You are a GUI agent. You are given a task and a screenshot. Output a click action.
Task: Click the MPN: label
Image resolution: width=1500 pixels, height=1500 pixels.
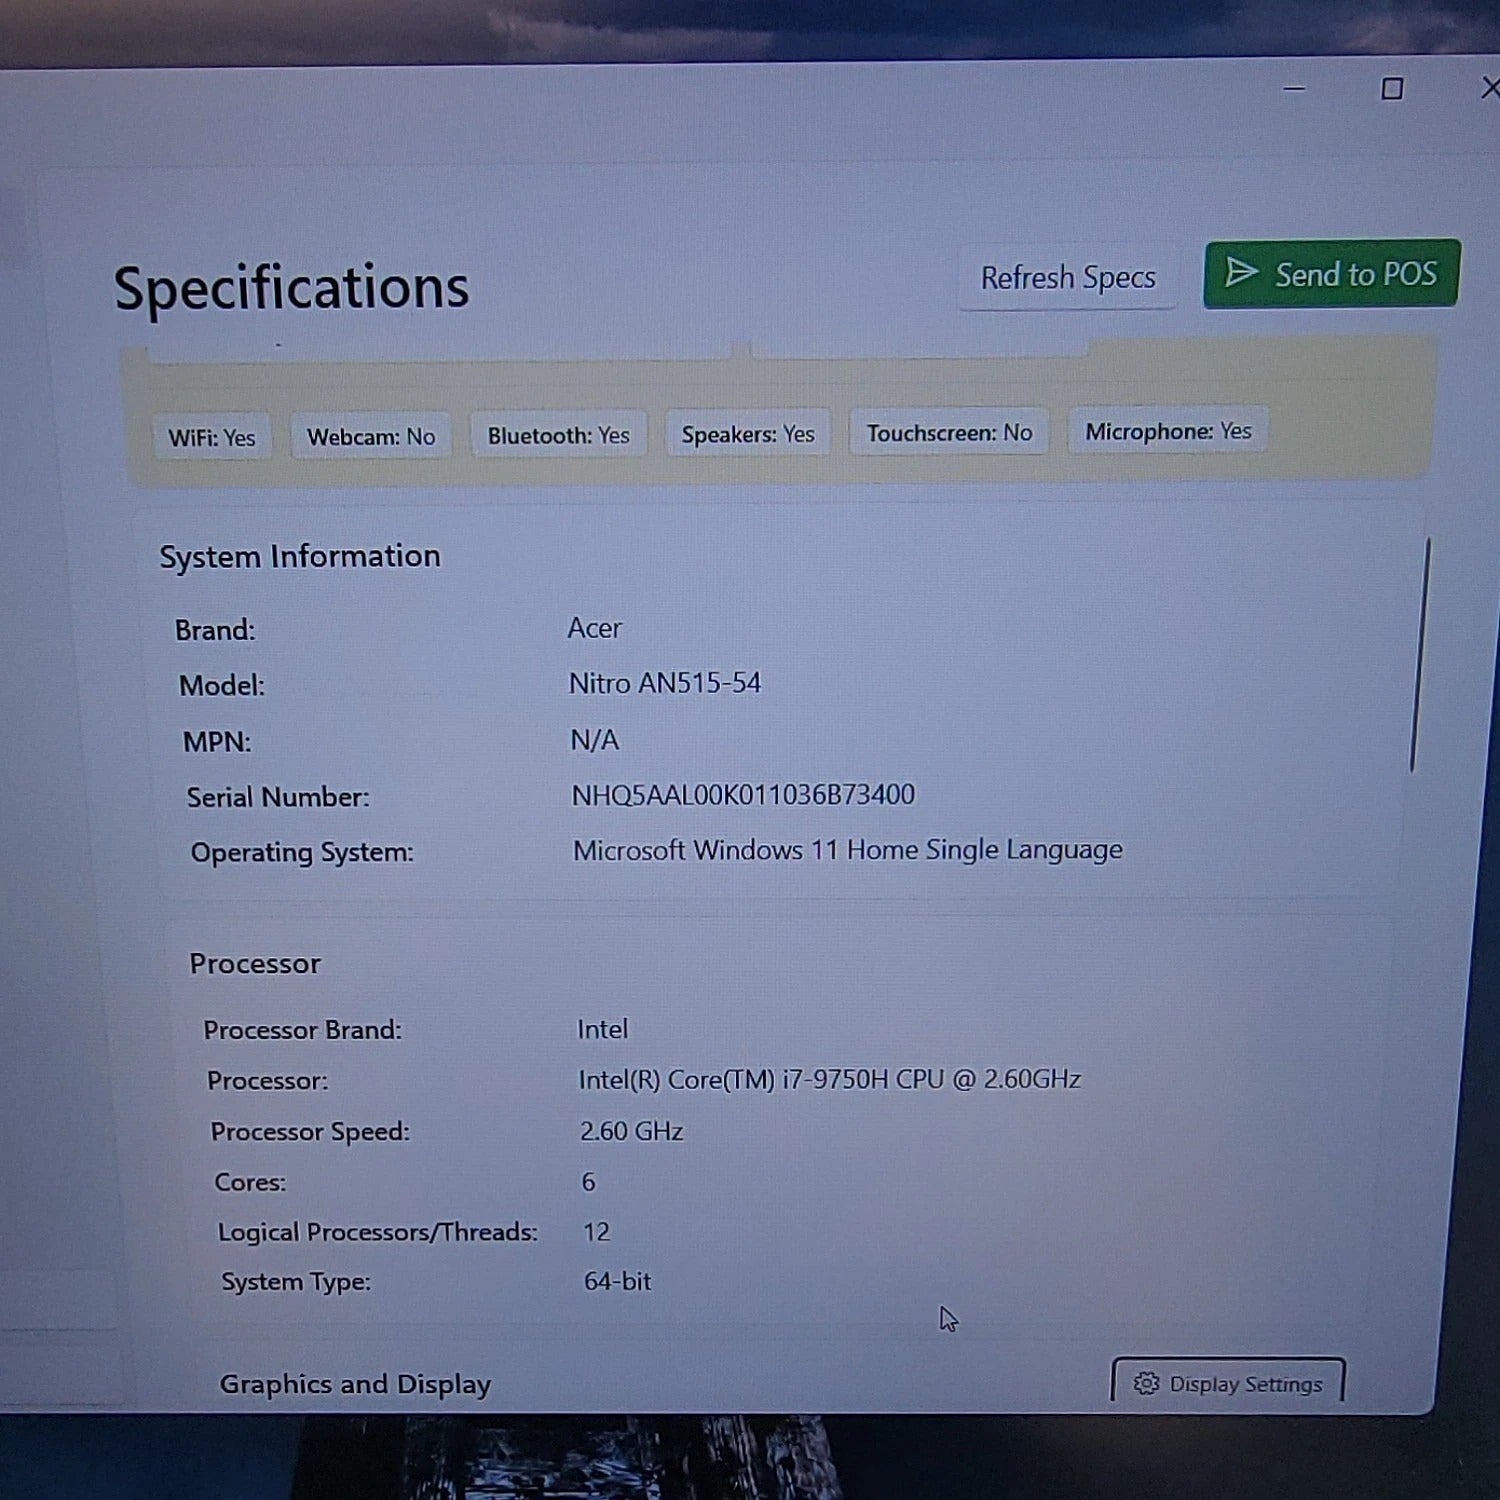pos(217,742)
